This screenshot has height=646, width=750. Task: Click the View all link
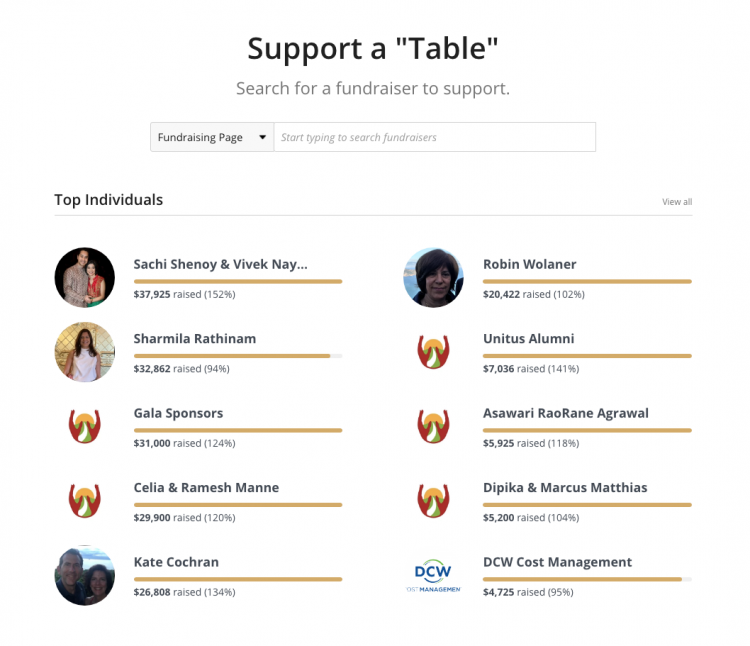point(676,202)
